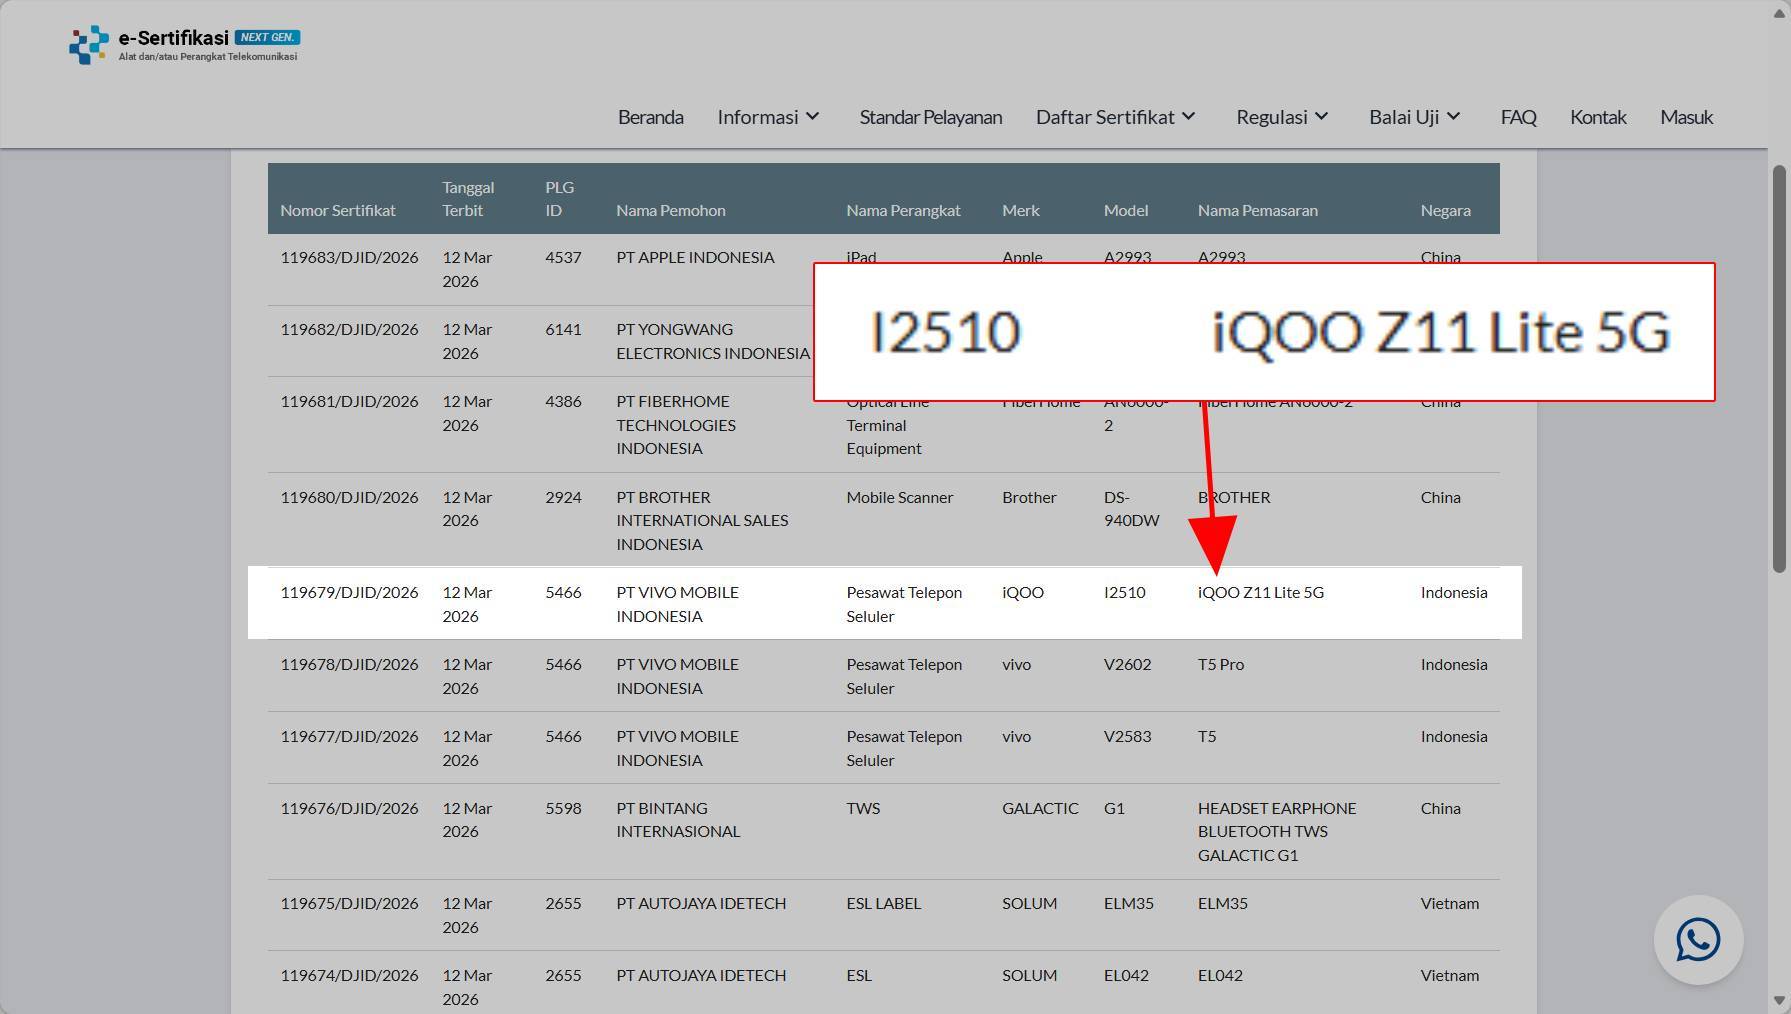
Task: Expand the Balai Uji dropdown chevron
Action: coord(1453,117)
